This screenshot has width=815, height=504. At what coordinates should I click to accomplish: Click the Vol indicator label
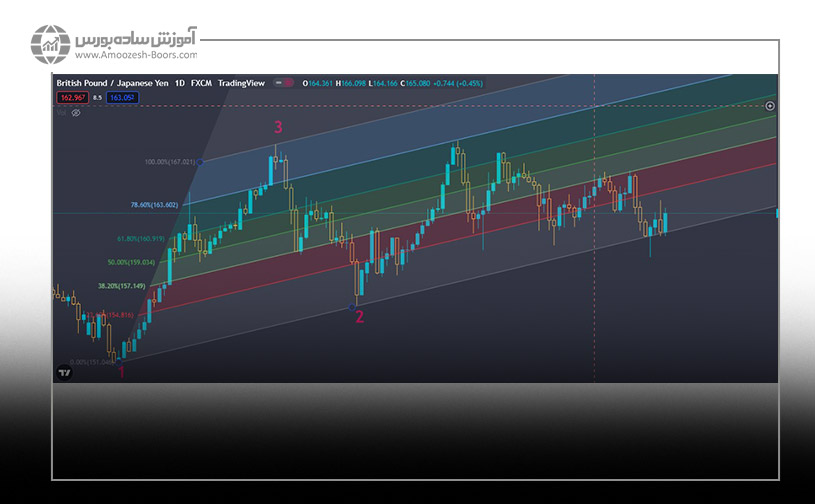(62, 113)
